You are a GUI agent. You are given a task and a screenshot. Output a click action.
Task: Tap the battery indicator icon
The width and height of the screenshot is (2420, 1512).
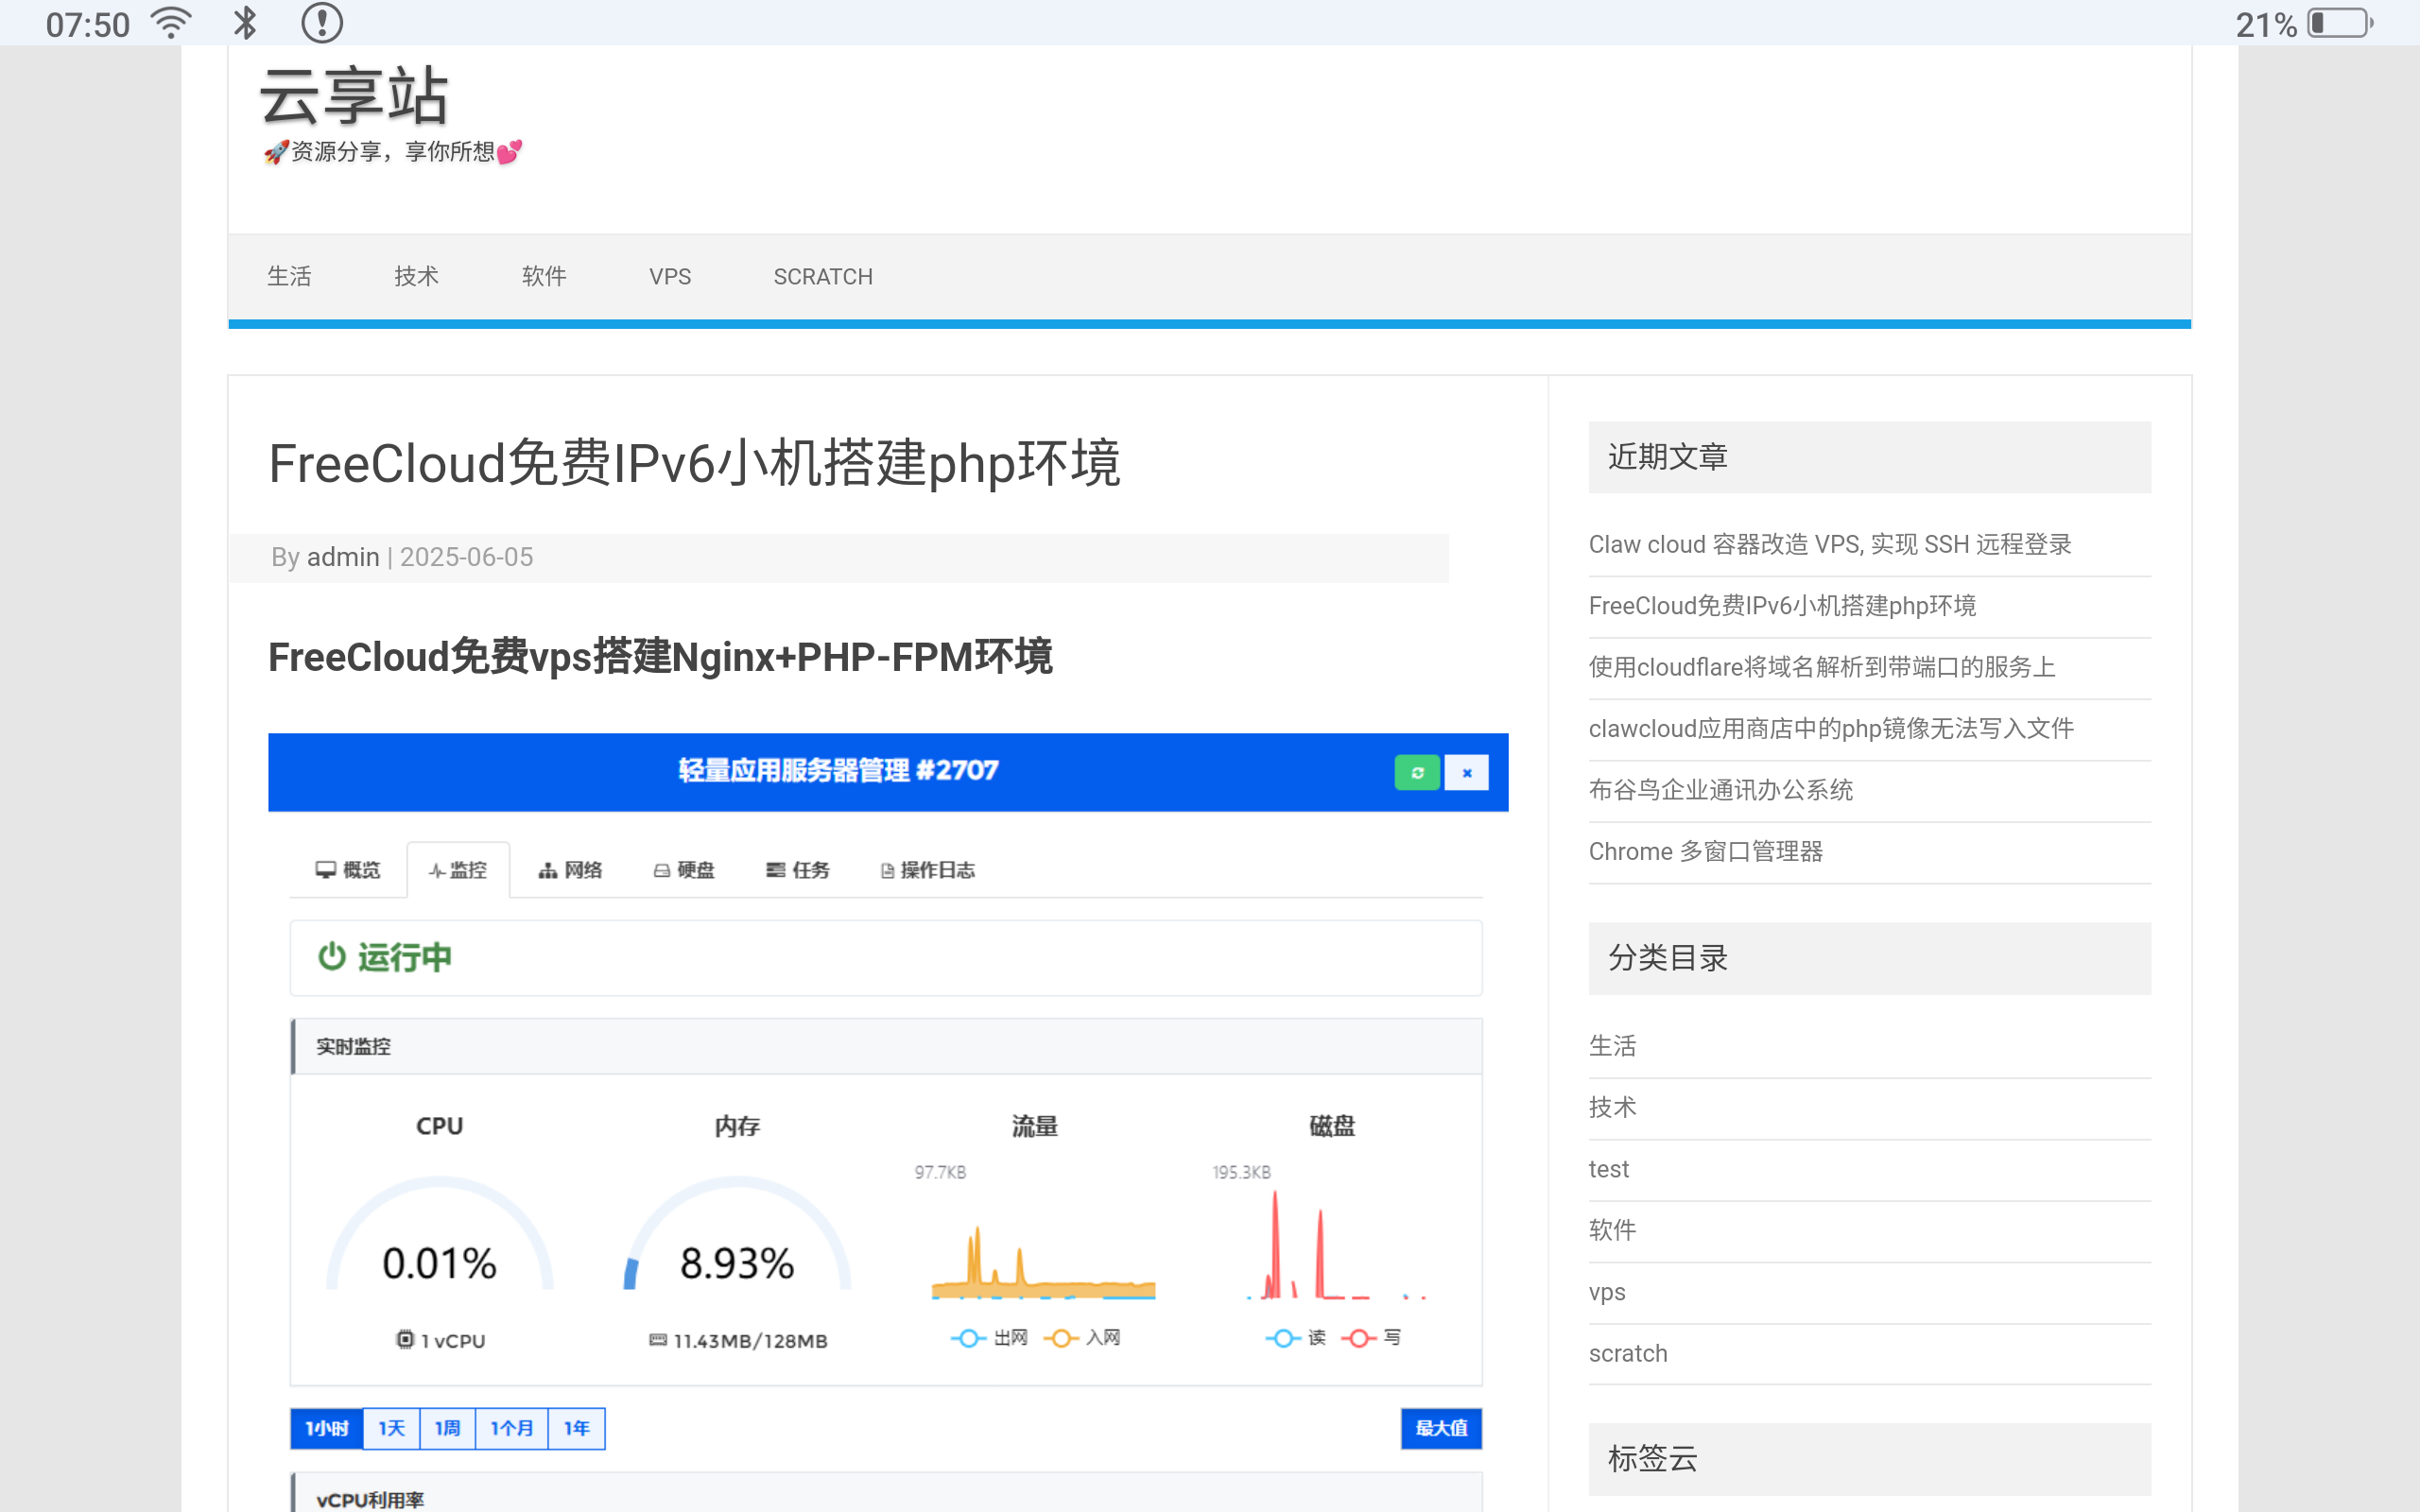tap(2340, 23)
